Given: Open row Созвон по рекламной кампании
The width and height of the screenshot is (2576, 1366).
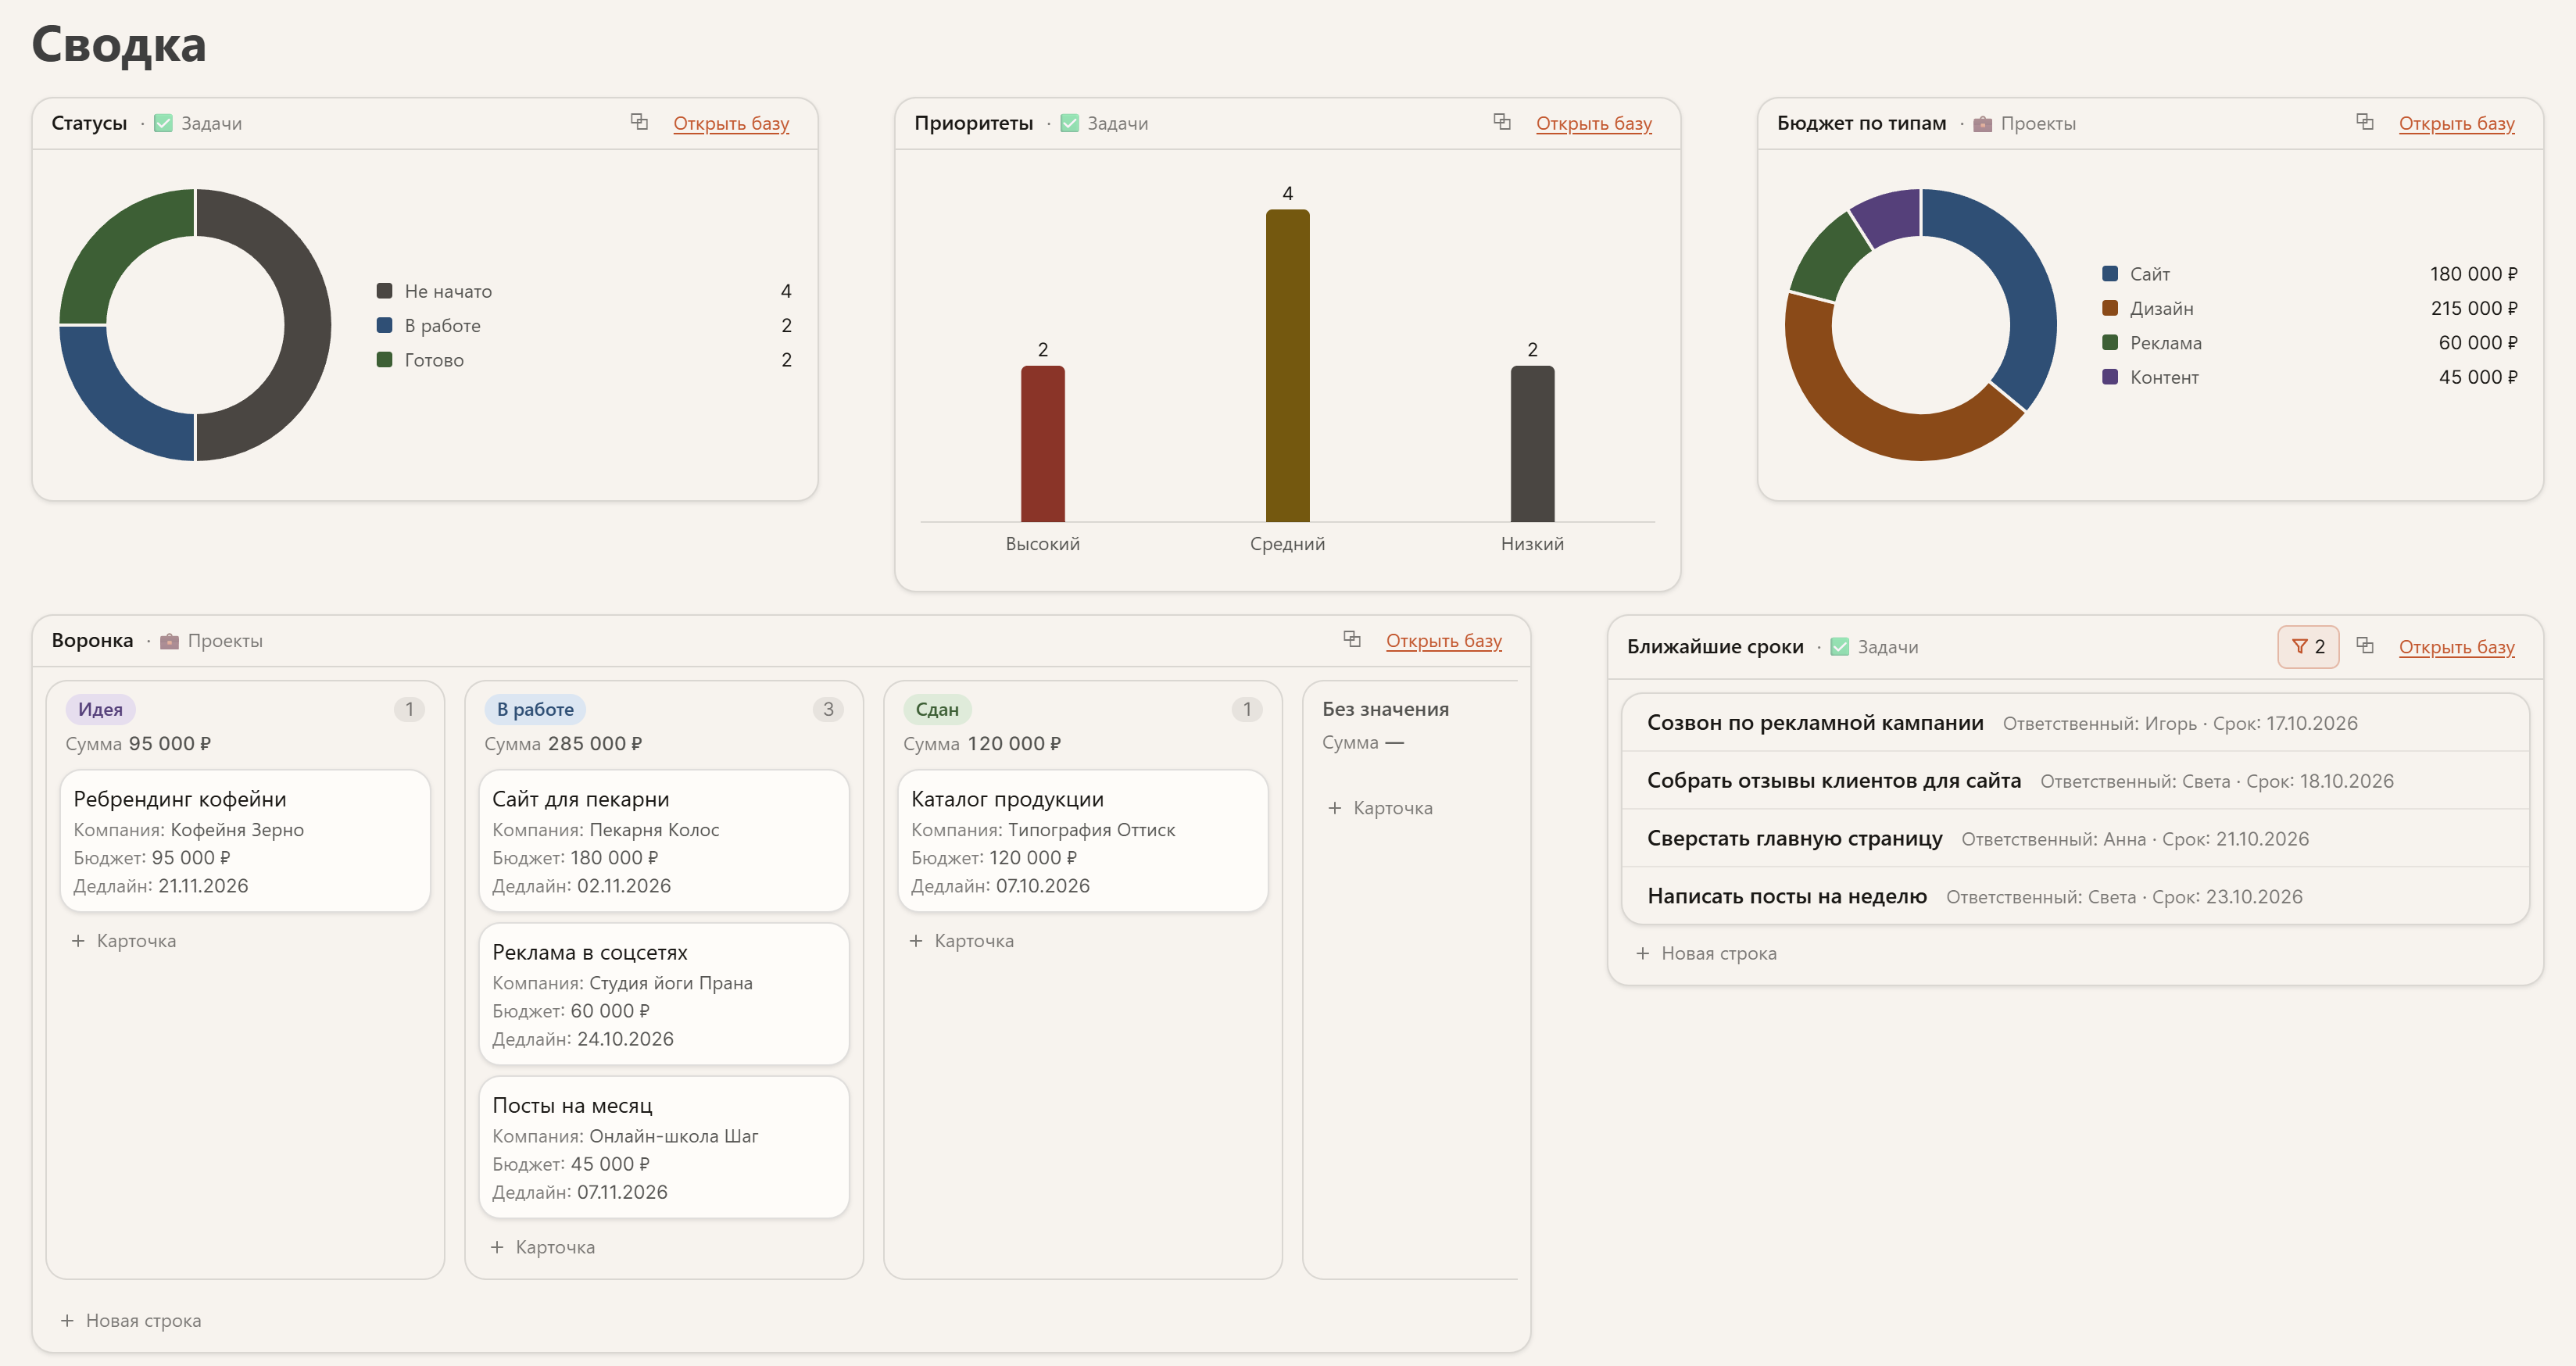Looking at the screenshot, I should click(x=2075, y=723).
